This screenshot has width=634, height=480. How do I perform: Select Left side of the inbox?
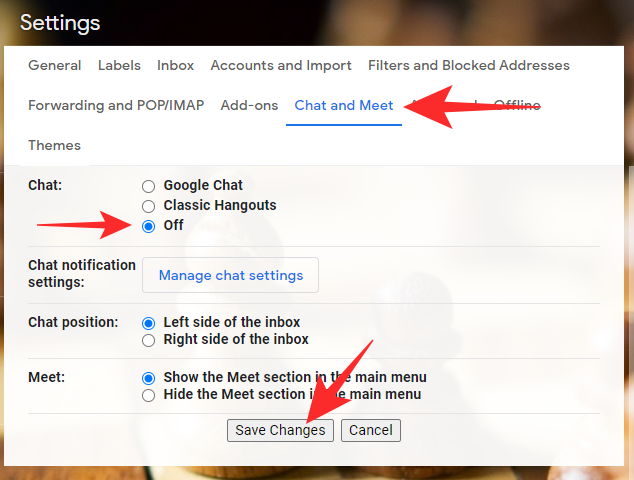tap(149, 323)
